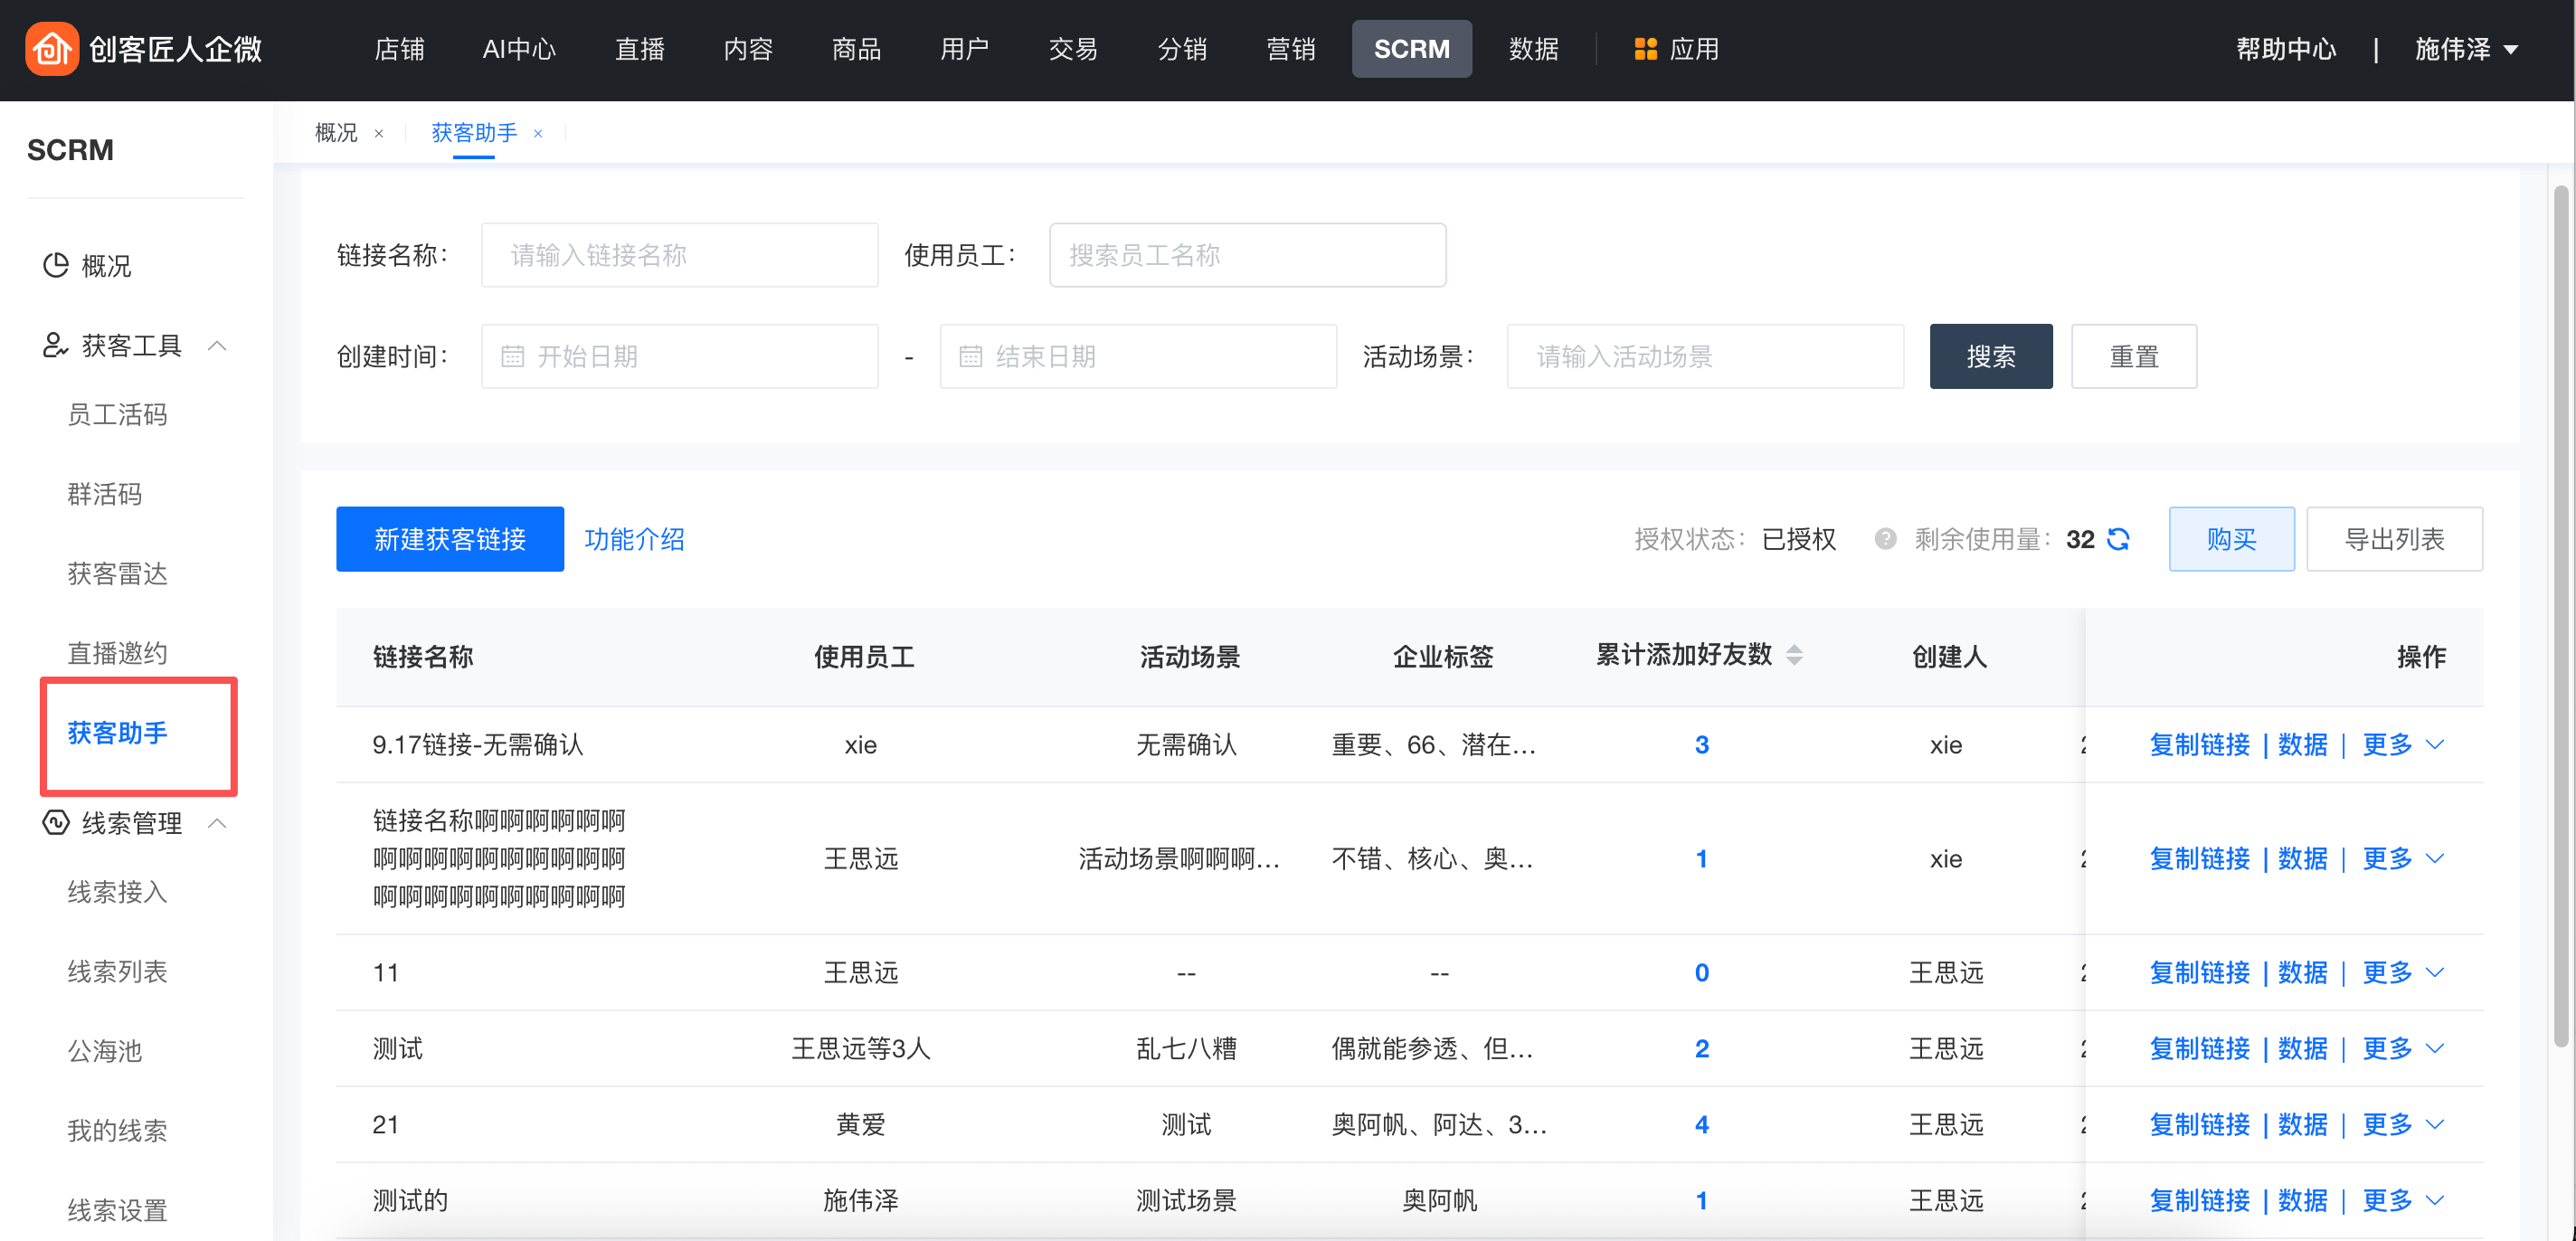The height and width of the screenshot is (1241, 2576).
Task: Click the 重置 button
Action: coord(2134,356)
